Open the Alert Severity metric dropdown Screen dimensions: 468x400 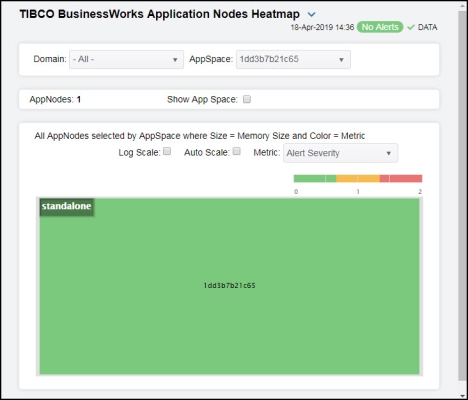[340, 153]
